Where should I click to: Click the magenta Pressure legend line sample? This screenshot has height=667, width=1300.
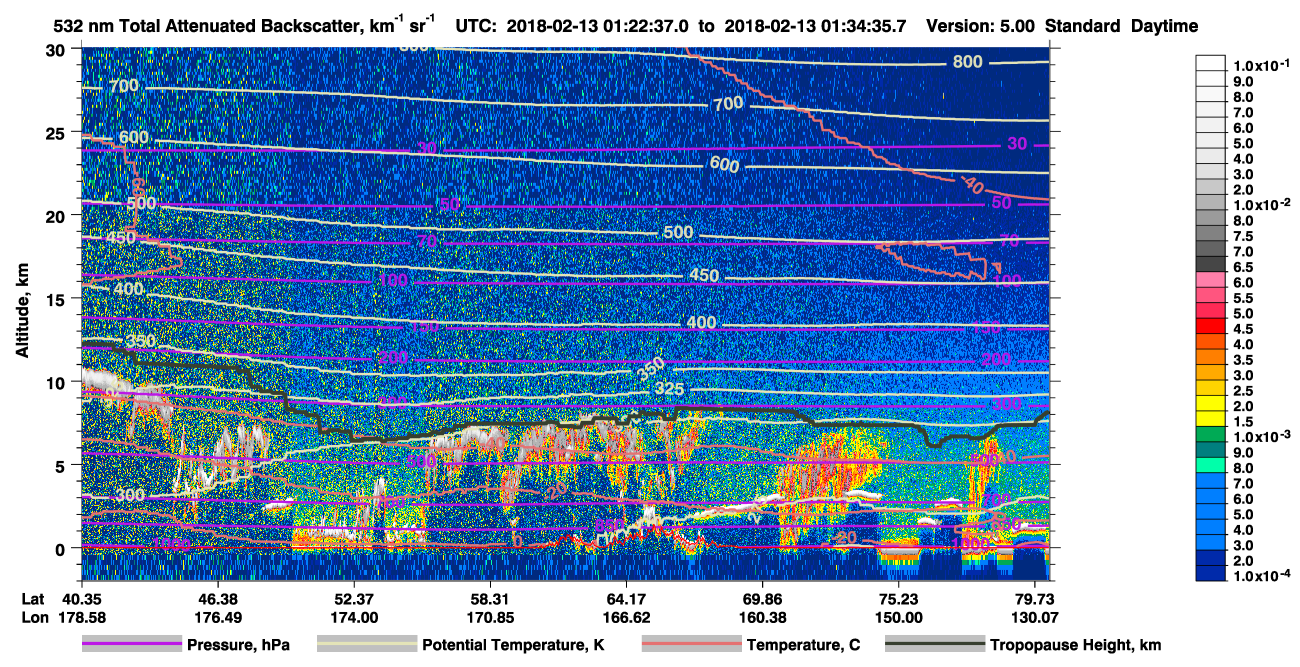132,645
